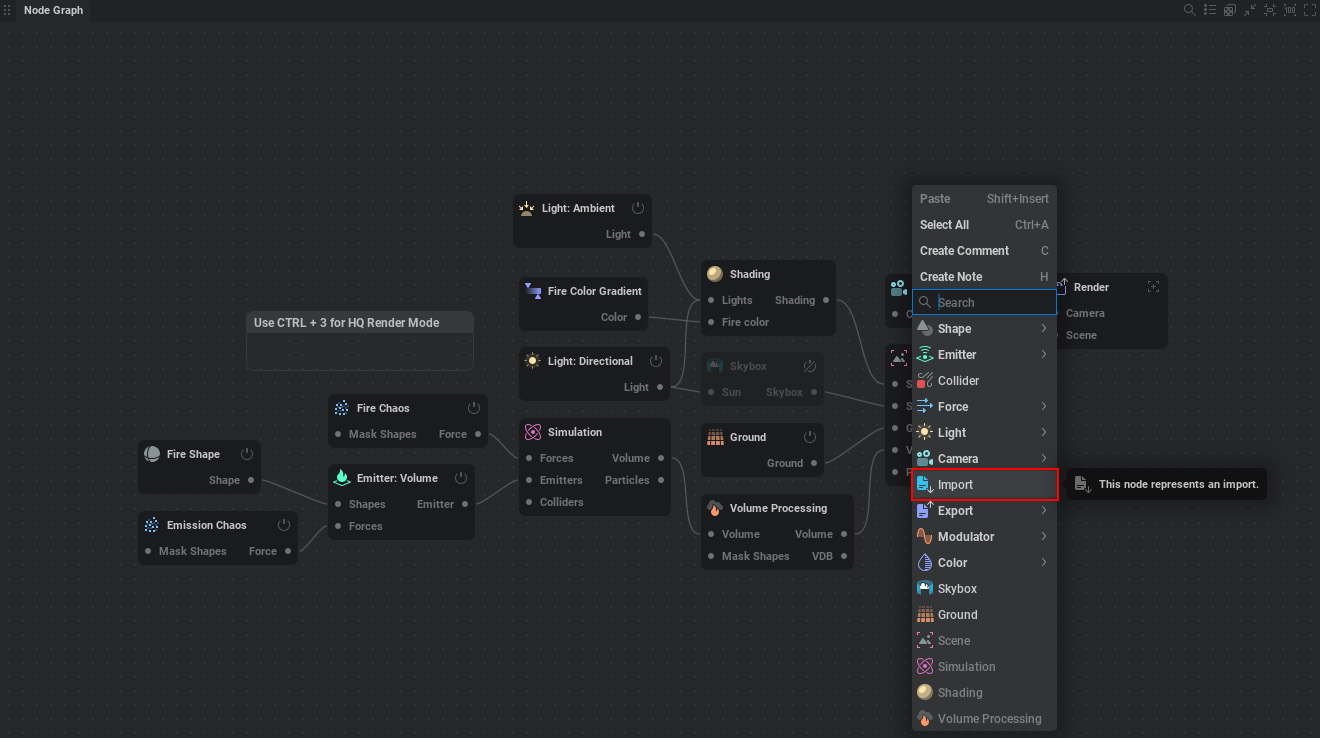Switch to the Node Graph tab
This screenshot has width=1320, height=738.
pos(53,10)
